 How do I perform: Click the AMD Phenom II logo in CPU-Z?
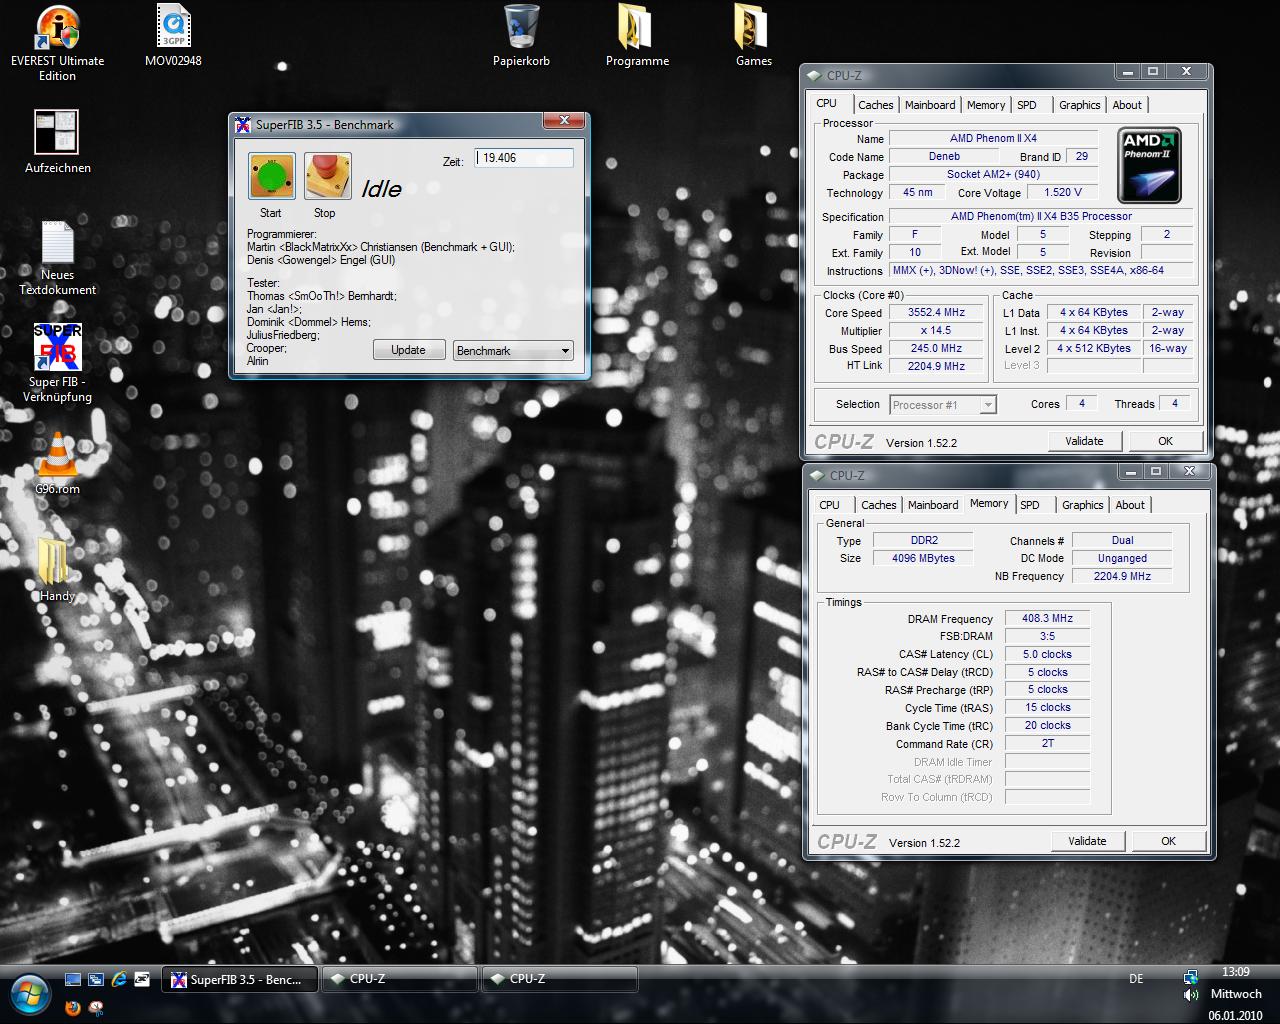[1149, 165]
